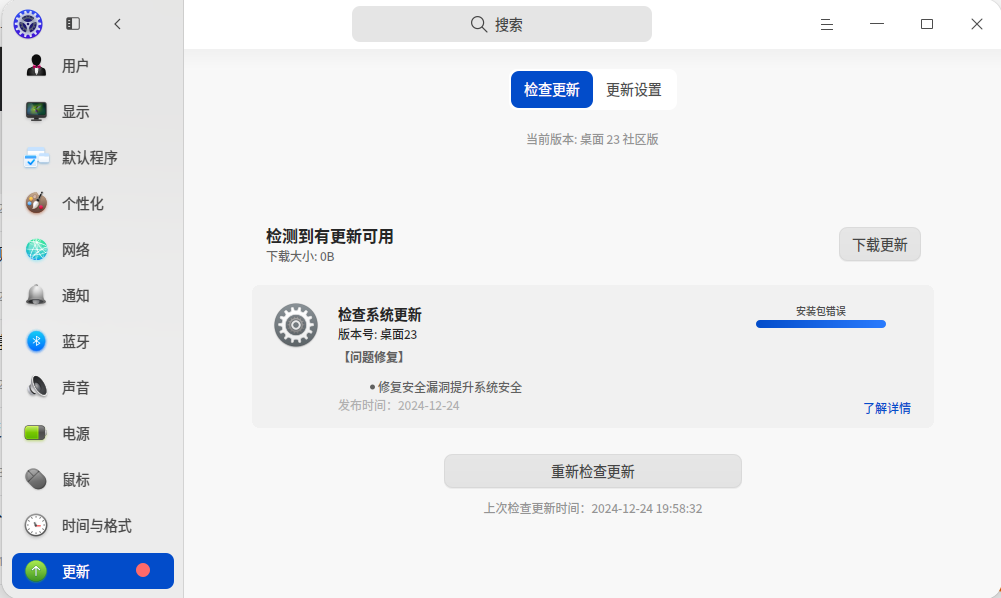
Task: Open the hamburger main menu
Action: [x=827, y=24]
